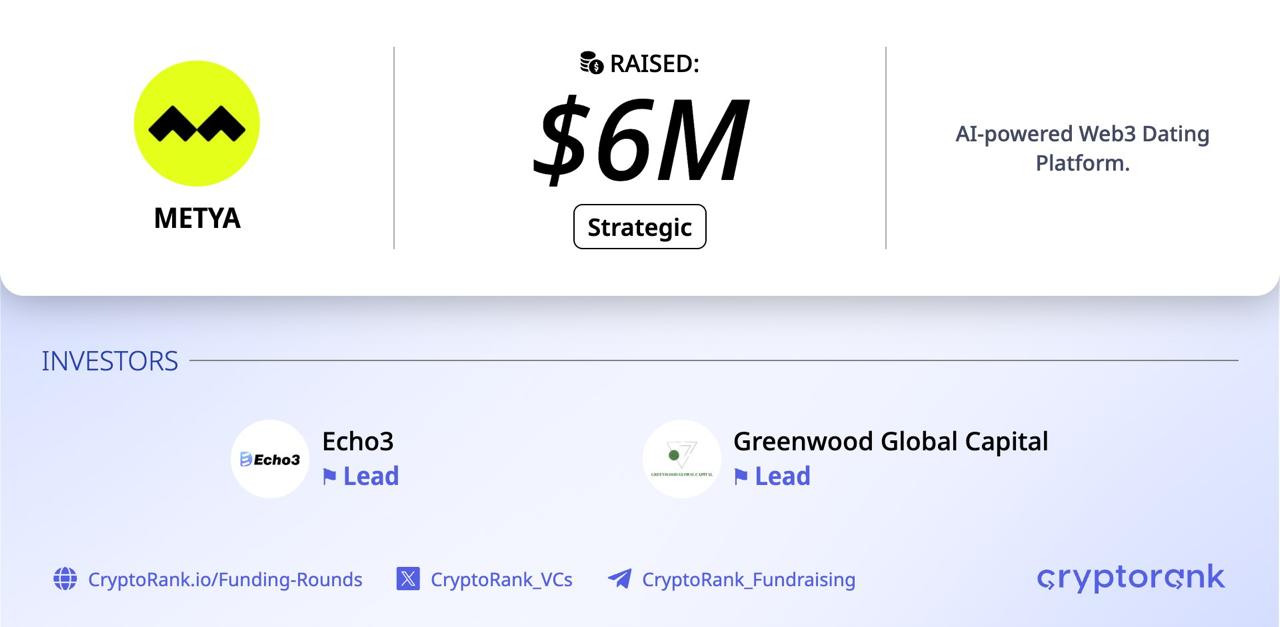Click the Telegram paper plane icon
Image resolution: width=1280 pixels, height=627 pixels.
coord(620,578)
